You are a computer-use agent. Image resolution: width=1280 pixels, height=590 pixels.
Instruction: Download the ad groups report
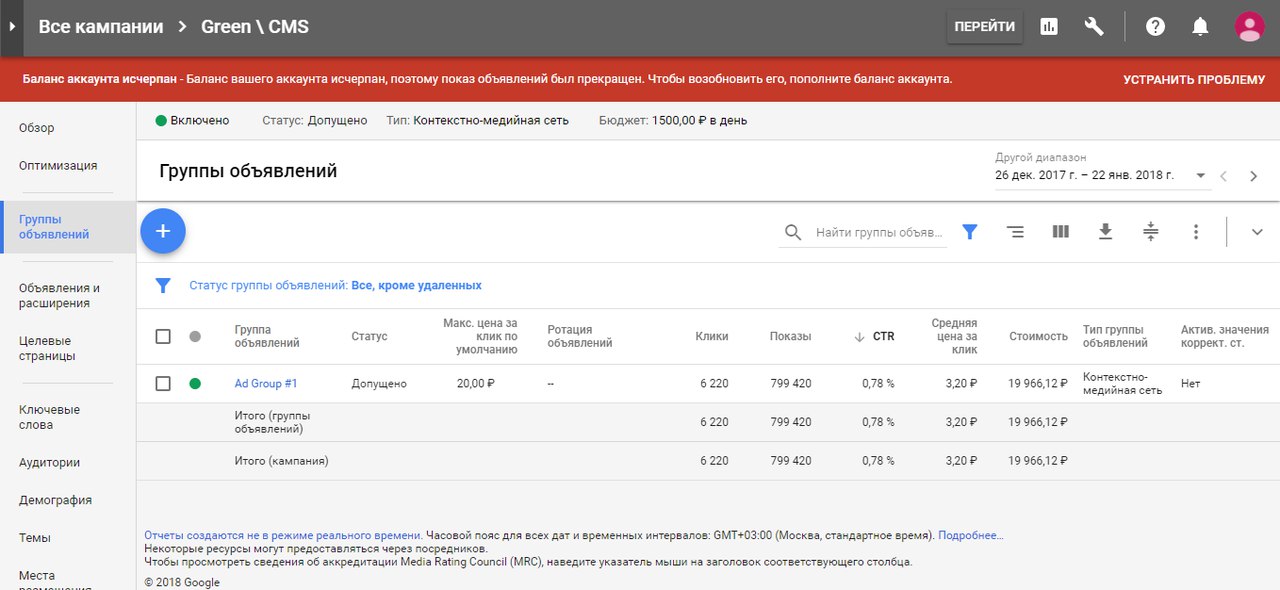point(1105,232)
